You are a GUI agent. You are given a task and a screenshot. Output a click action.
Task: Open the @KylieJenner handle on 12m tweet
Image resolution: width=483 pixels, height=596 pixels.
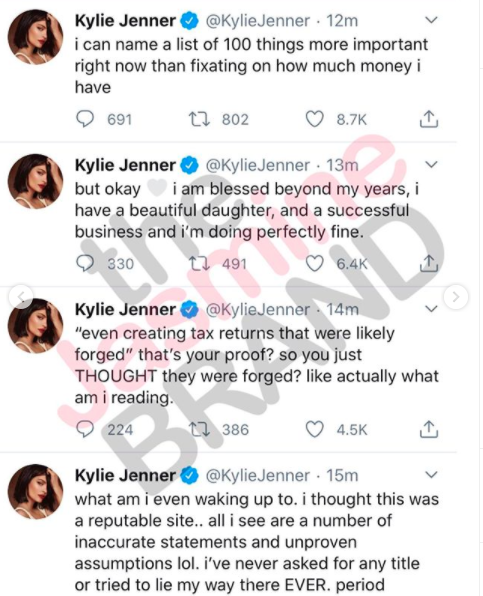[258, 21]
